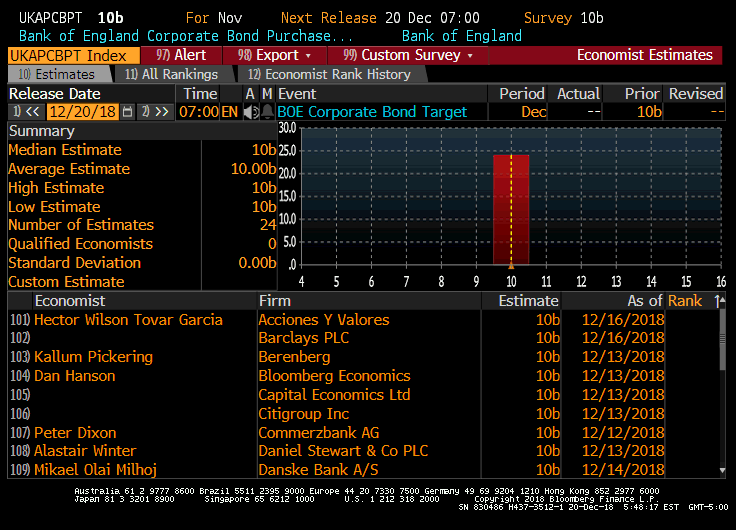Sort by the As of column header
Screen dimensions: 736x530
click(x=644, y=301)
